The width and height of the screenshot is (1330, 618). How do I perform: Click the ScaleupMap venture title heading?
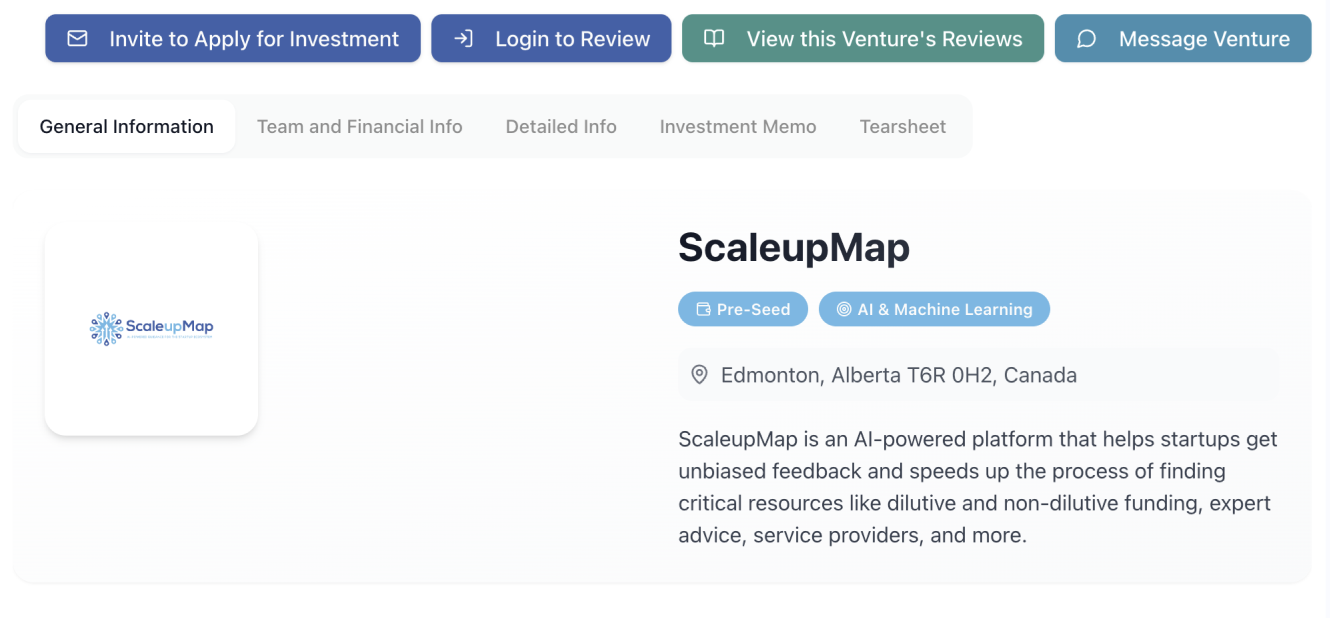tap(793, 247)
